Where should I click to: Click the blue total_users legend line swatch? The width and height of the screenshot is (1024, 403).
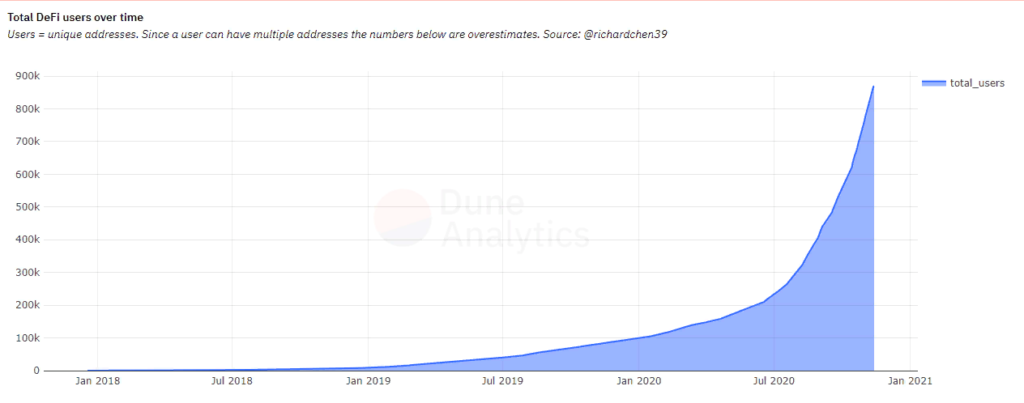pyautogui.click(x=934, y=84)
